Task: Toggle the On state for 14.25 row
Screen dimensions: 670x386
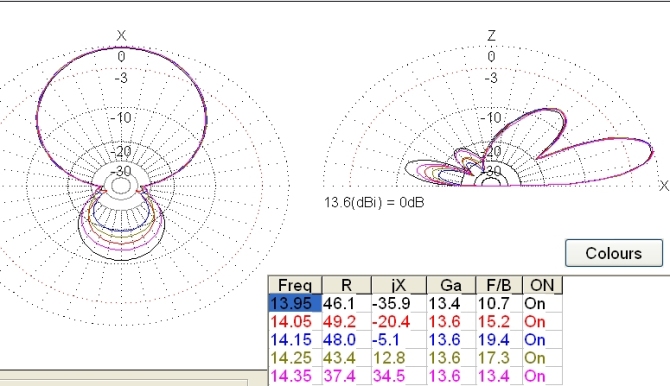Action: (x=542, y=358)
